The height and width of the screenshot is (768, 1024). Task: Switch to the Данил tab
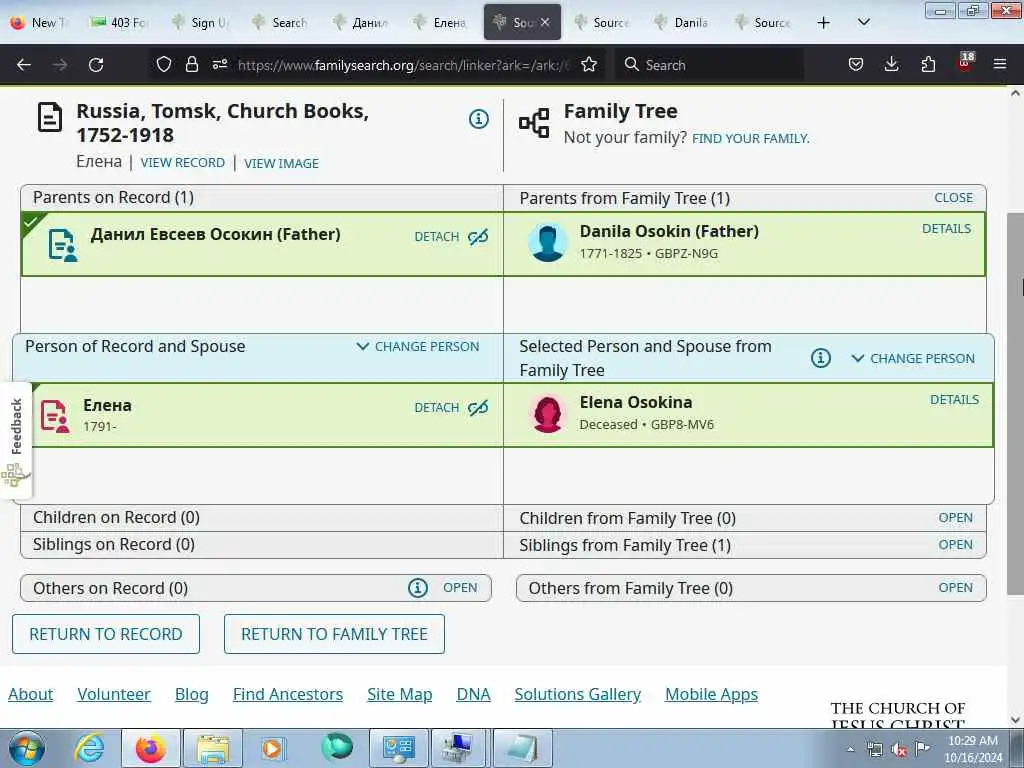(361, 22)
